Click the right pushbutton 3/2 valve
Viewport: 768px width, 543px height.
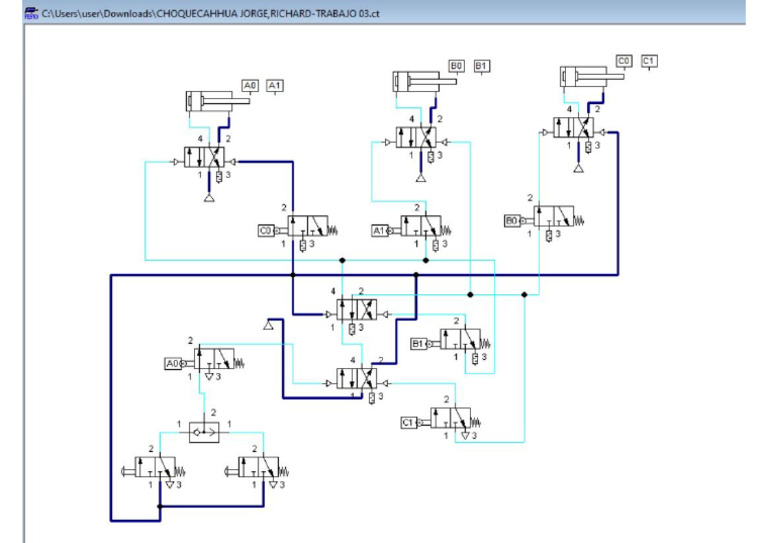(257, 471)
